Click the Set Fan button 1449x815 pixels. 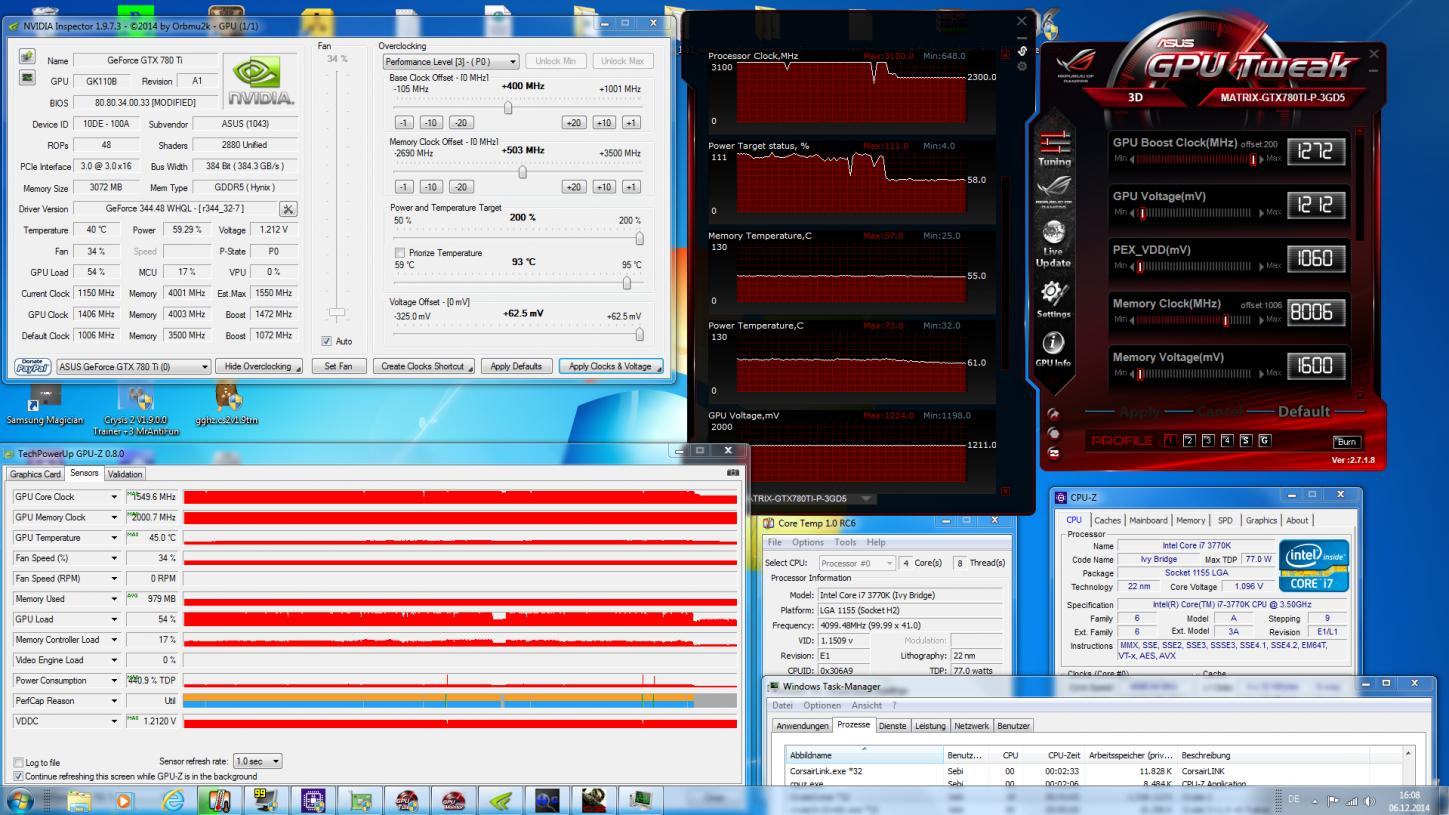339,366
